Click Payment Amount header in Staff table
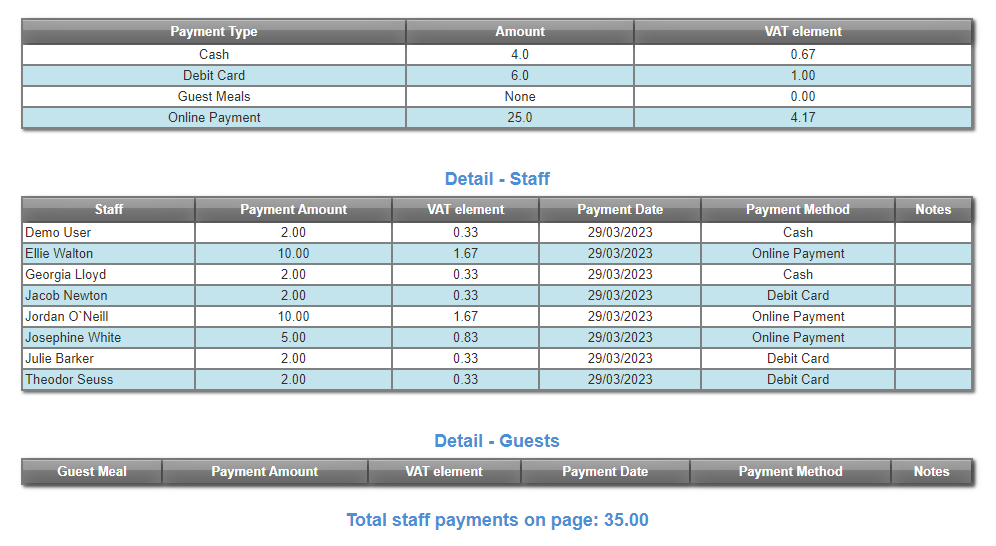996x546 pixels. [x=293, y=210]
